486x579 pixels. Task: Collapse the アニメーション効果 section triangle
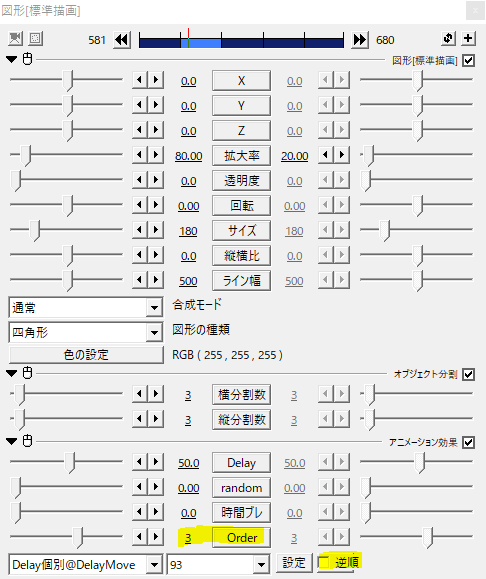(x=12, y=441)
